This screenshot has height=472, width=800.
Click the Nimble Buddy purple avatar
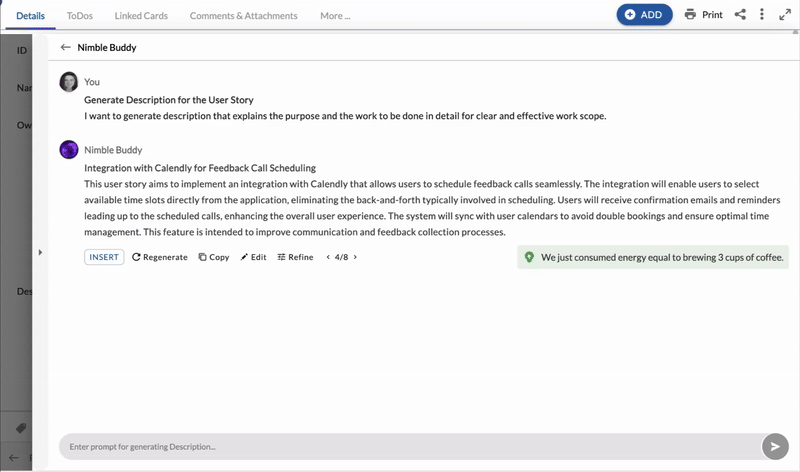click(x=69, y=150)
